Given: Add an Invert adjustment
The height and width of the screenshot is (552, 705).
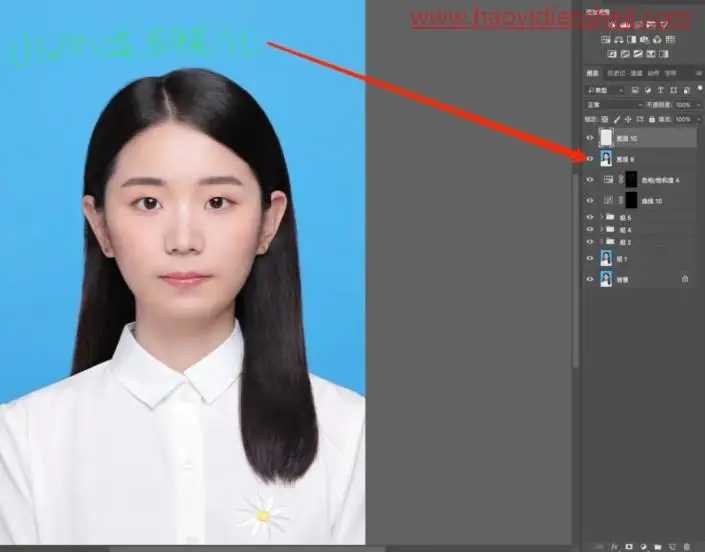Looking at the screenshot, I should click(x=612, y=54).
